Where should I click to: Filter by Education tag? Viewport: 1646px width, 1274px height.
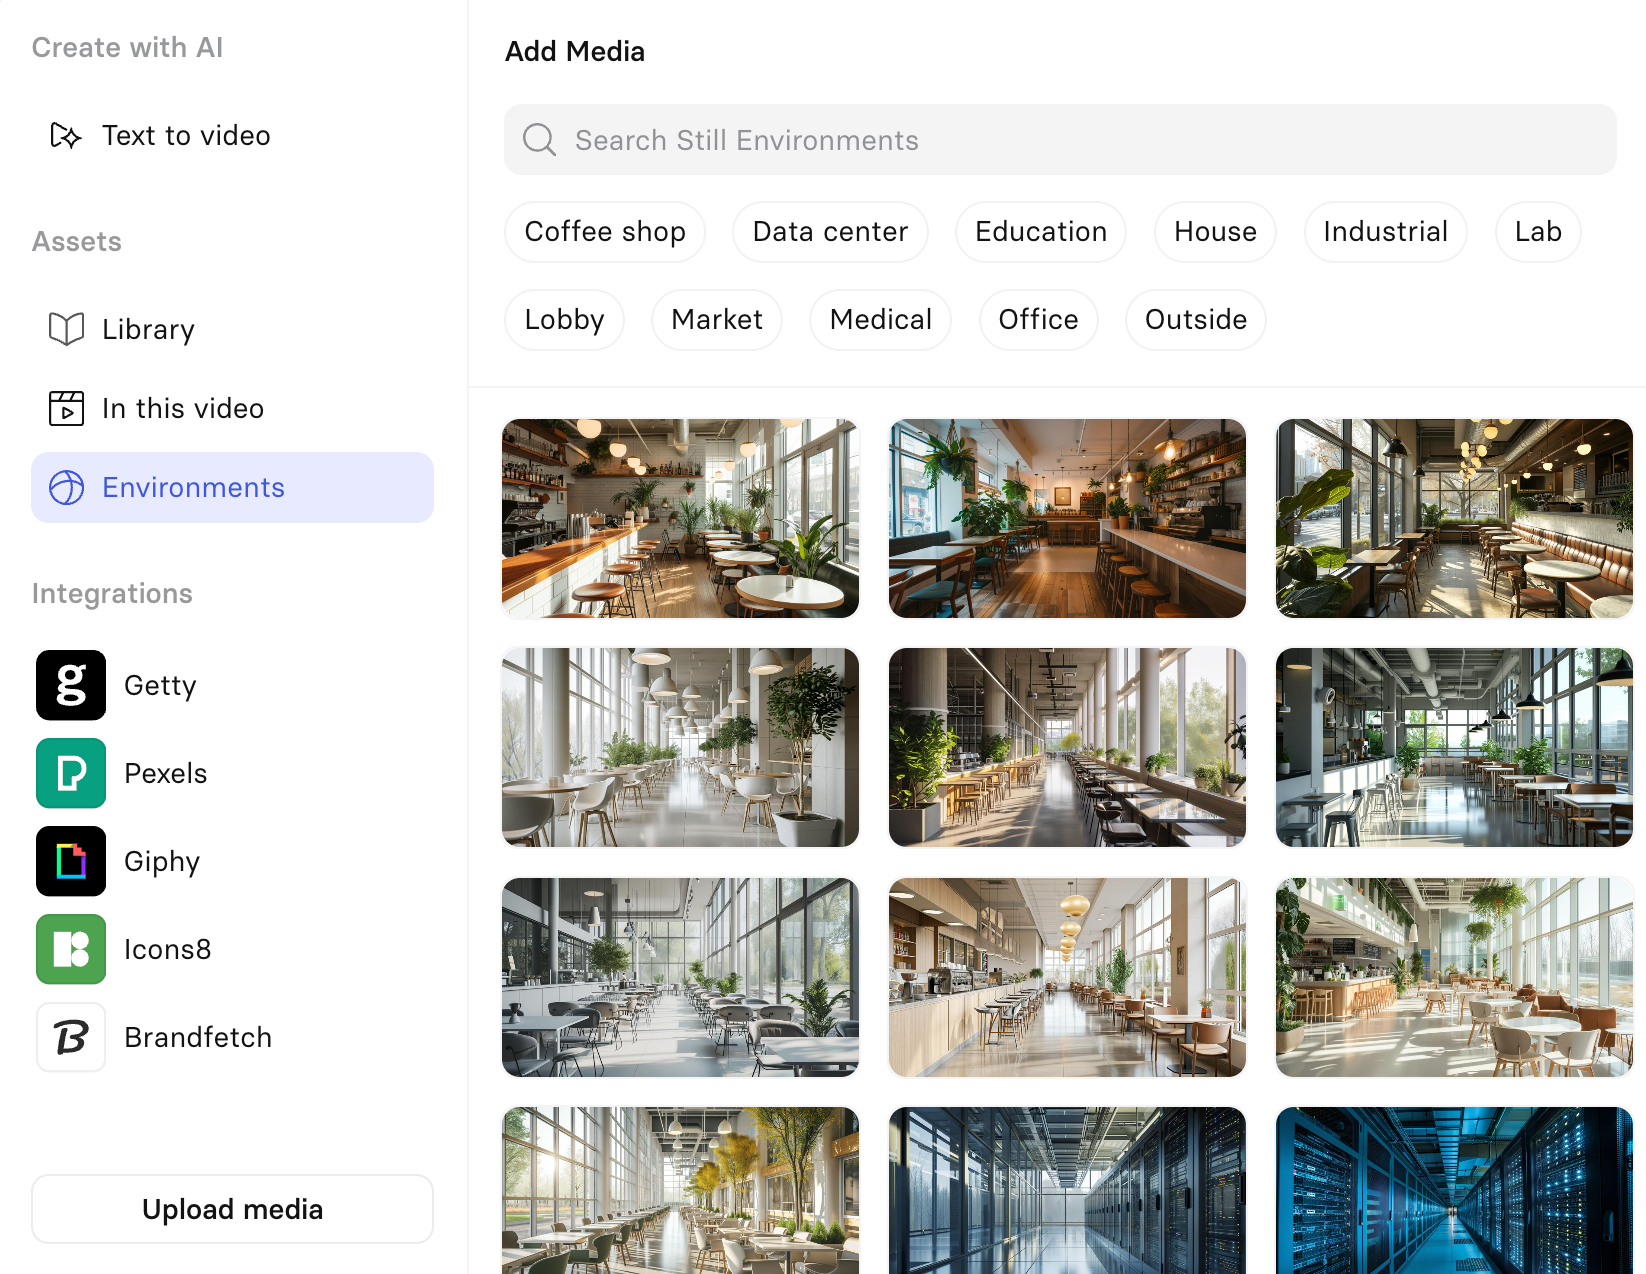[1041, 232]
